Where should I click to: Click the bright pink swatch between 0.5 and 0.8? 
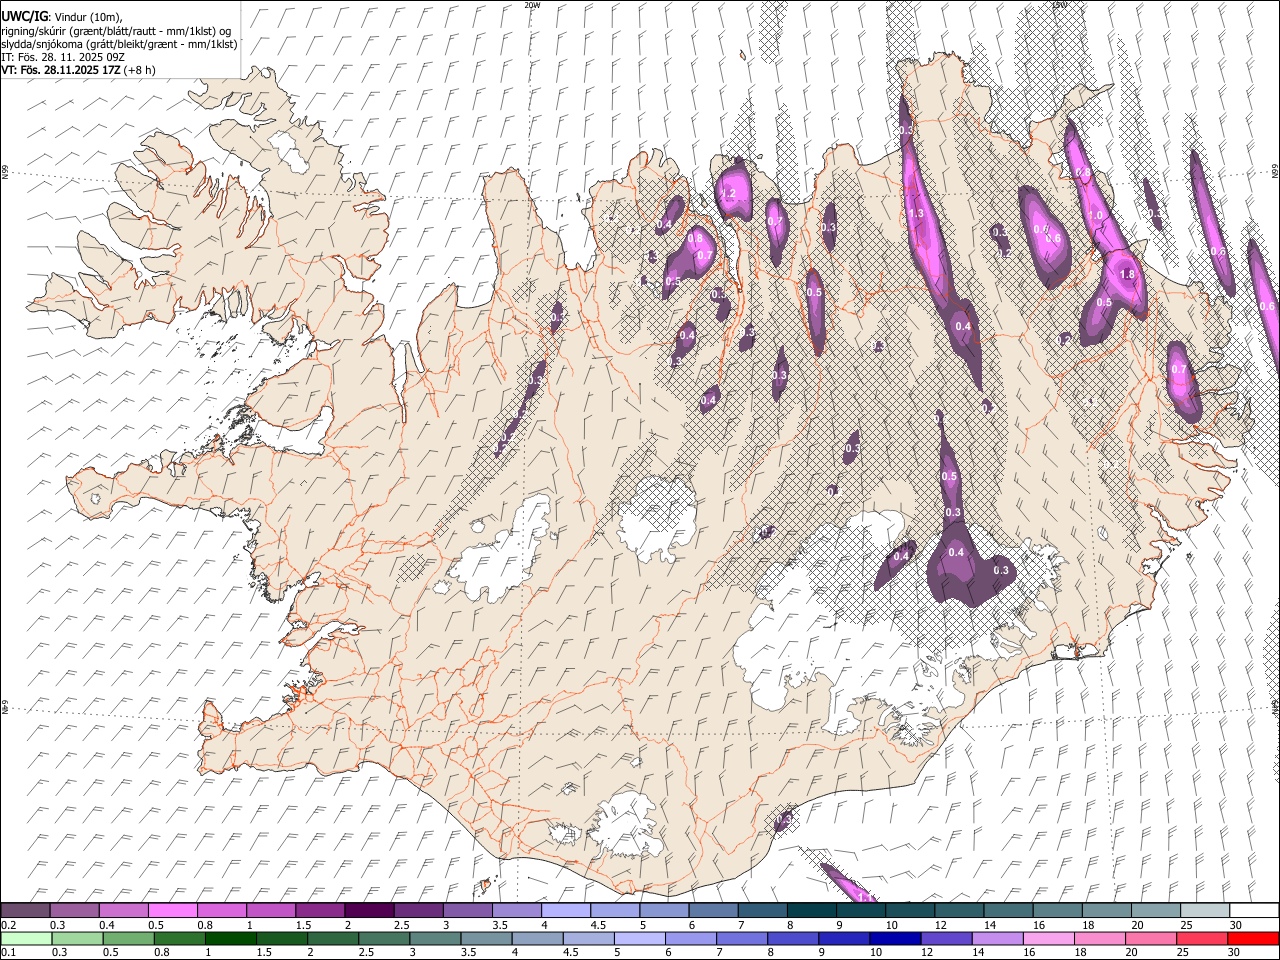[x=173, y=910]
